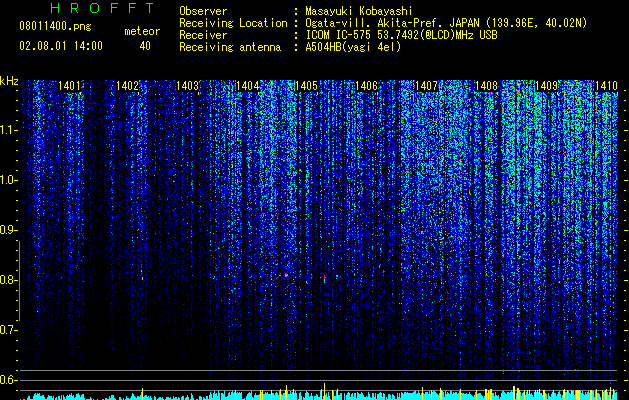Click the 1403 time marker
Viewport: 629px width, 400px height.
coord(187,86)
